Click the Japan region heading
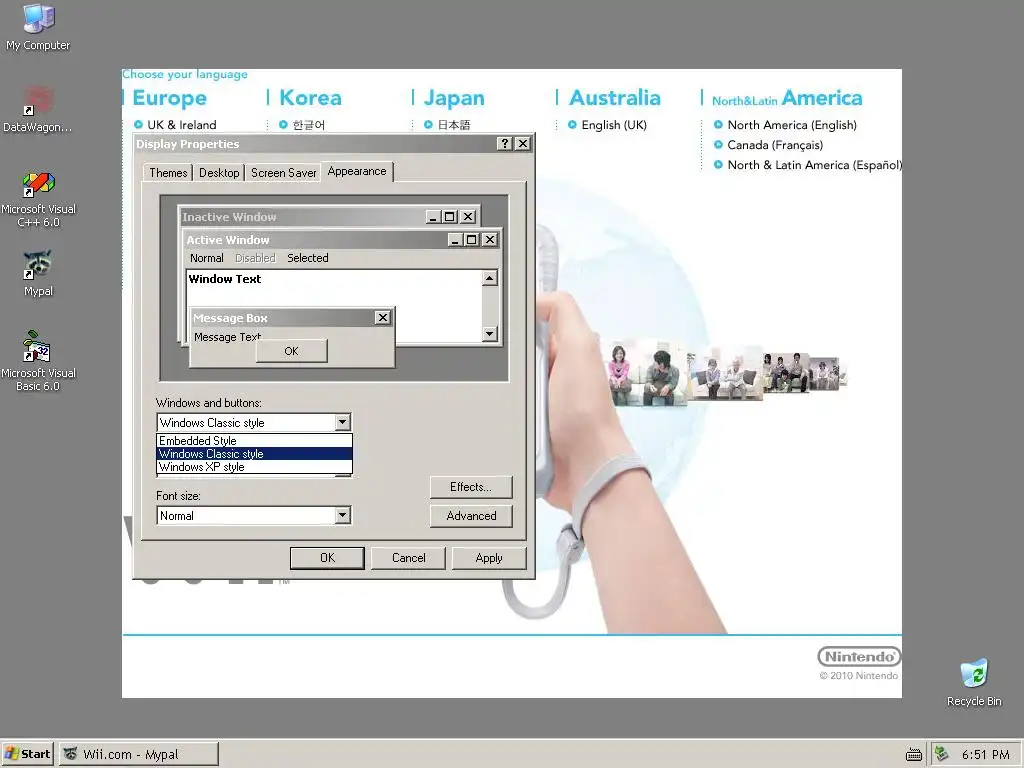Image resolution: width=1024 pixels, height=768 pixels. coord(454,98)
